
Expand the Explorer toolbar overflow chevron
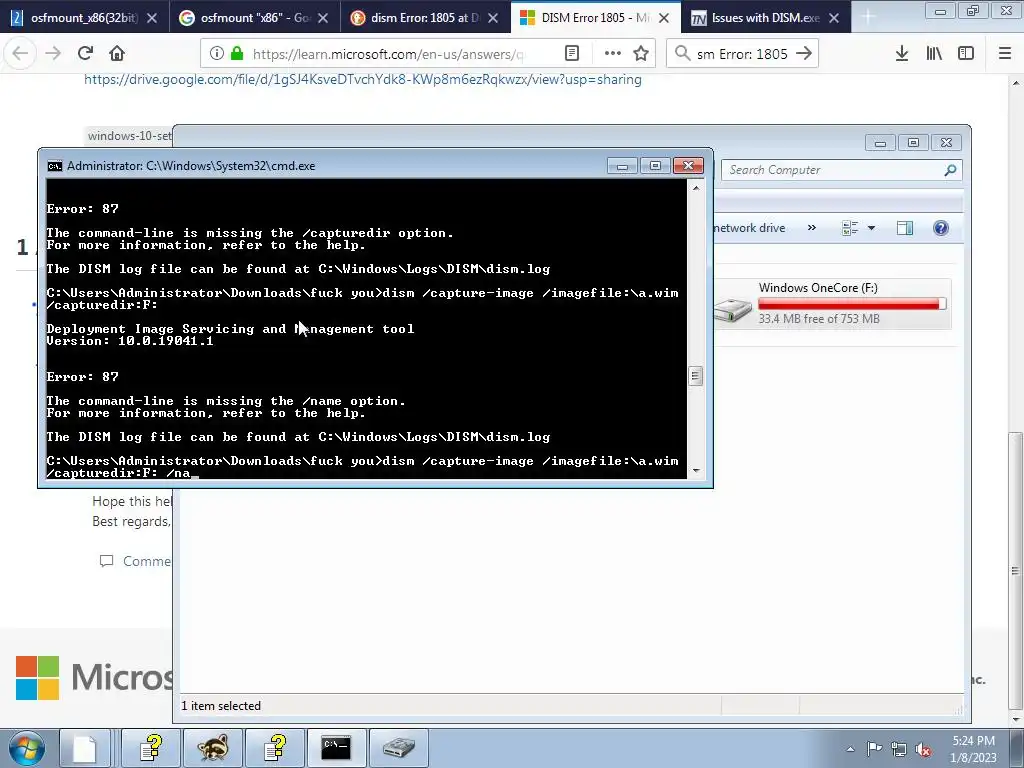812,228
